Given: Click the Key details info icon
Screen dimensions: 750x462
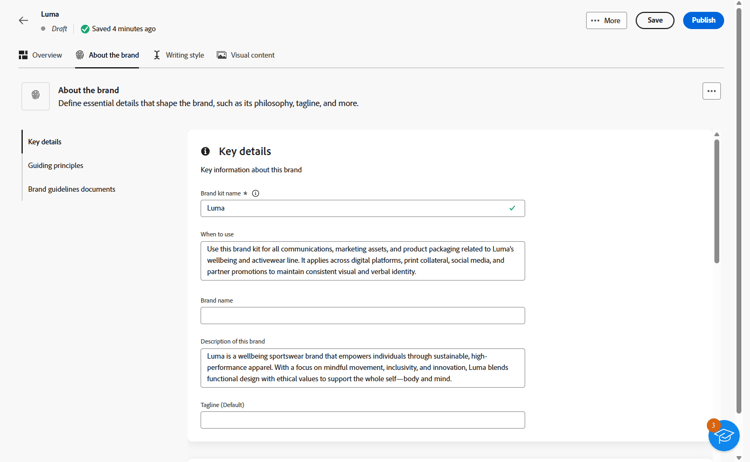Looking at the screenshot, I should (x=206, y=151).
